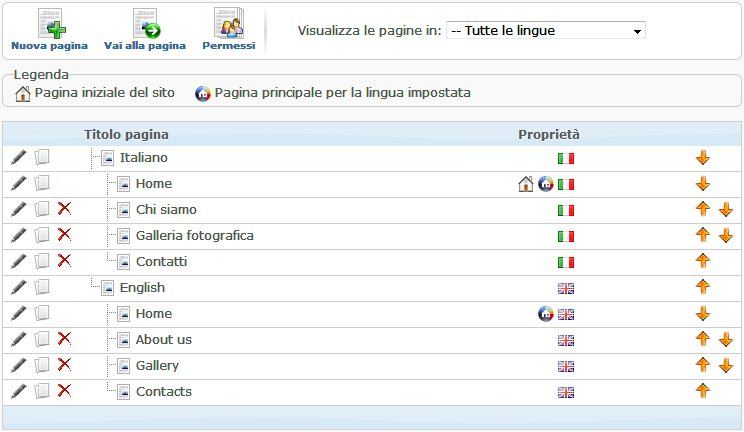This screenshot has height=432, width=744.
Task: Open the Permessi settings
Action: pos(228,30)
